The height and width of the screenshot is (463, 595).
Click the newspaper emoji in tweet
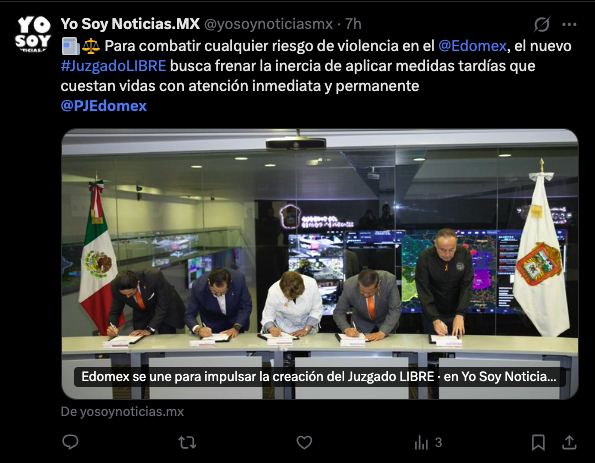click(70, 46)
